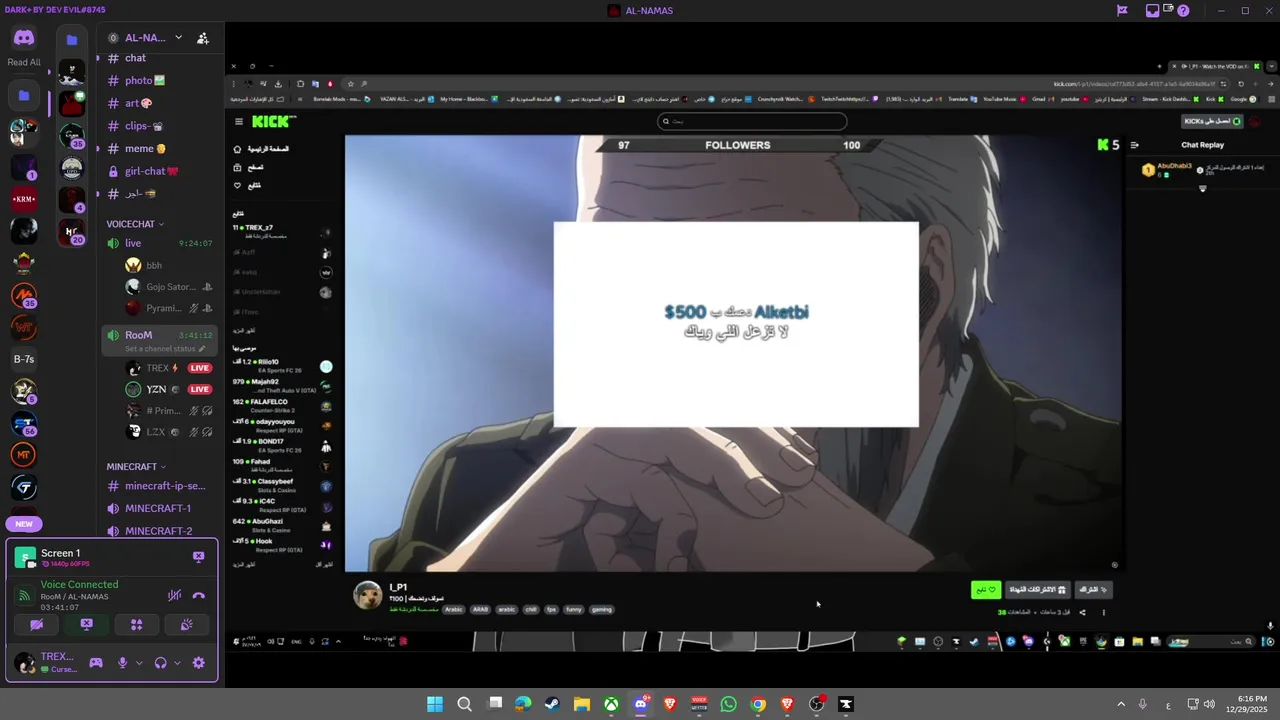Select user Gojo Sator... in live channel
Screen dimensions: 1280x720
[x=170, y=287]
